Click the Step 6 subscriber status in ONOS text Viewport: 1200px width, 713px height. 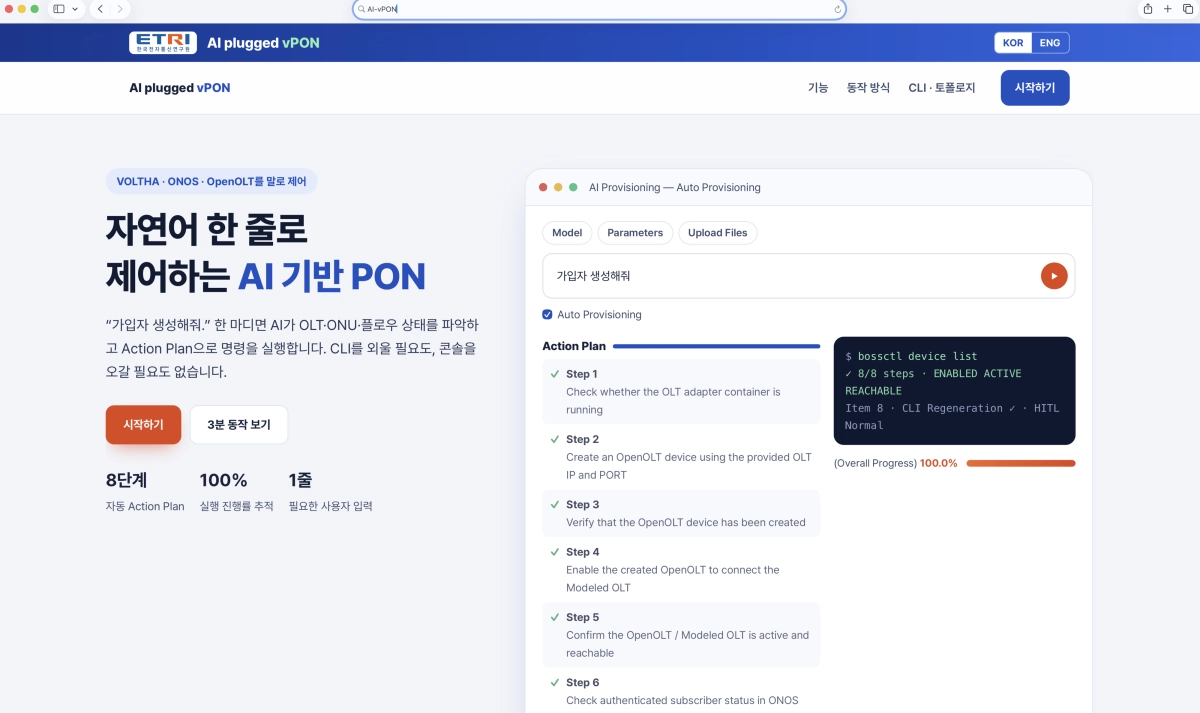tap(682, 700)
